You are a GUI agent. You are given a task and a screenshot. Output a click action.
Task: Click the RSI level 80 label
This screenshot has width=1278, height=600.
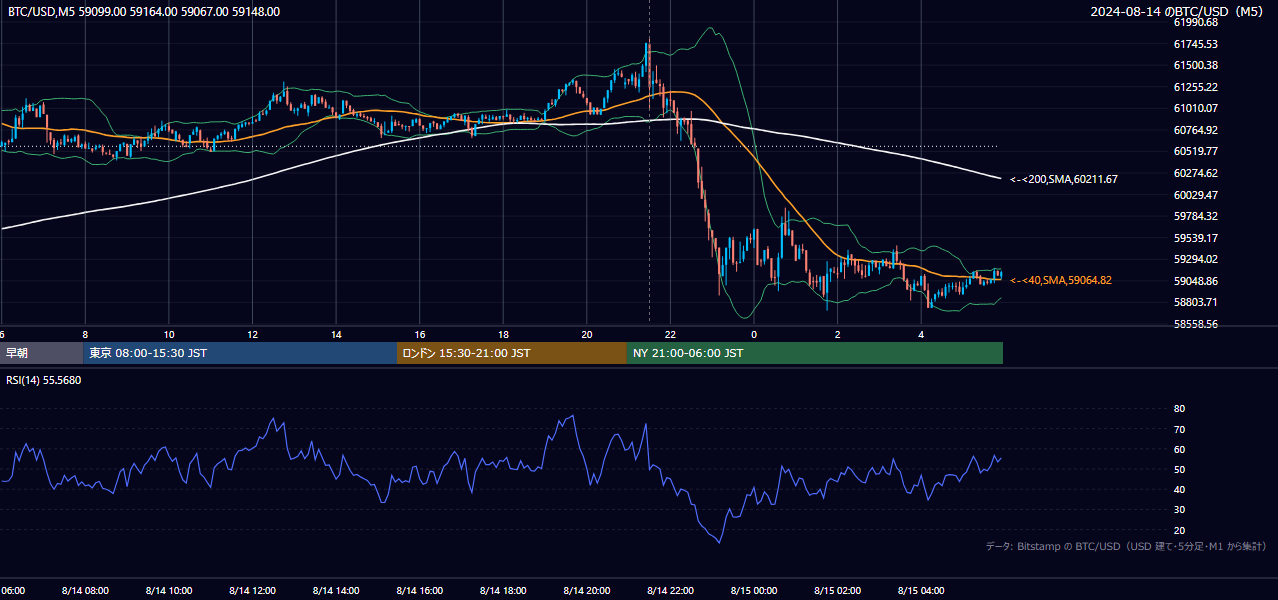point(1179,409)
